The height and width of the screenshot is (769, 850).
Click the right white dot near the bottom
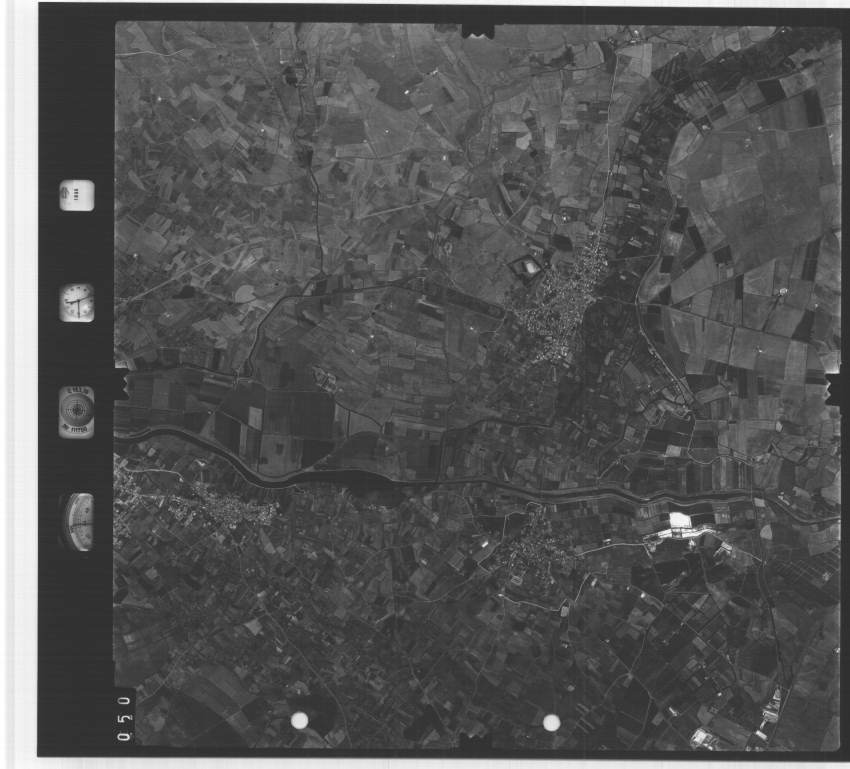coord(551,722)
